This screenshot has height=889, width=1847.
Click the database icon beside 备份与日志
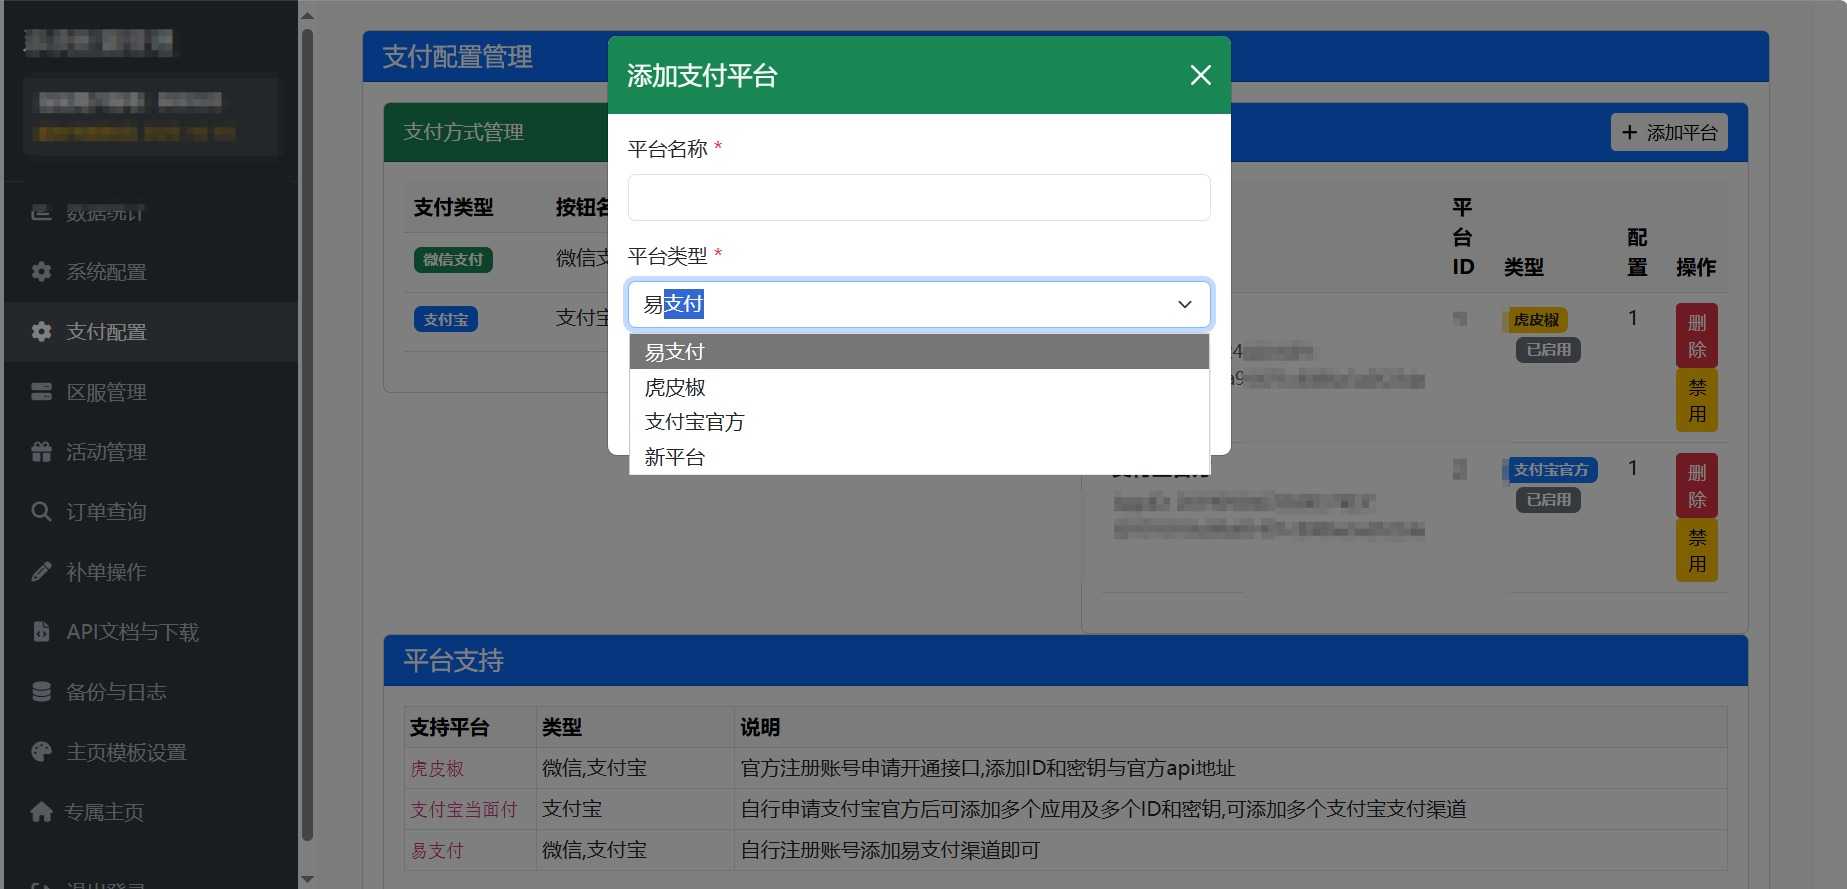pyautogui.click(x=41, y=692)
